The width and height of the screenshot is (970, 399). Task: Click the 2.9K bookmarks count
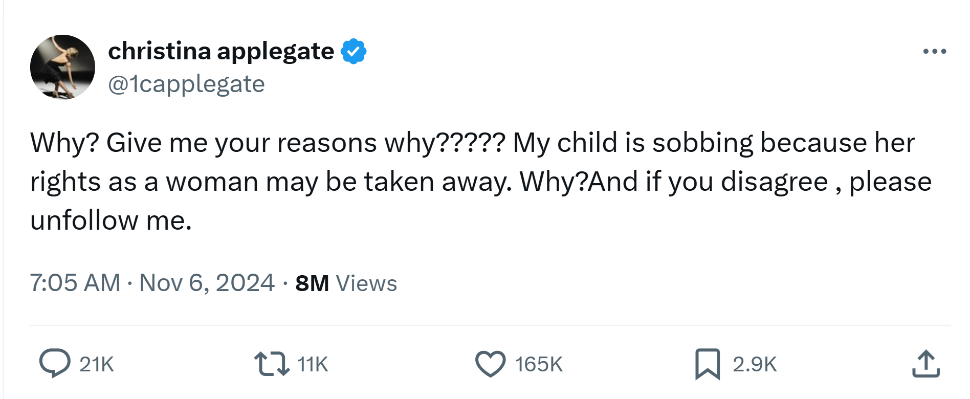click(754, 364)
